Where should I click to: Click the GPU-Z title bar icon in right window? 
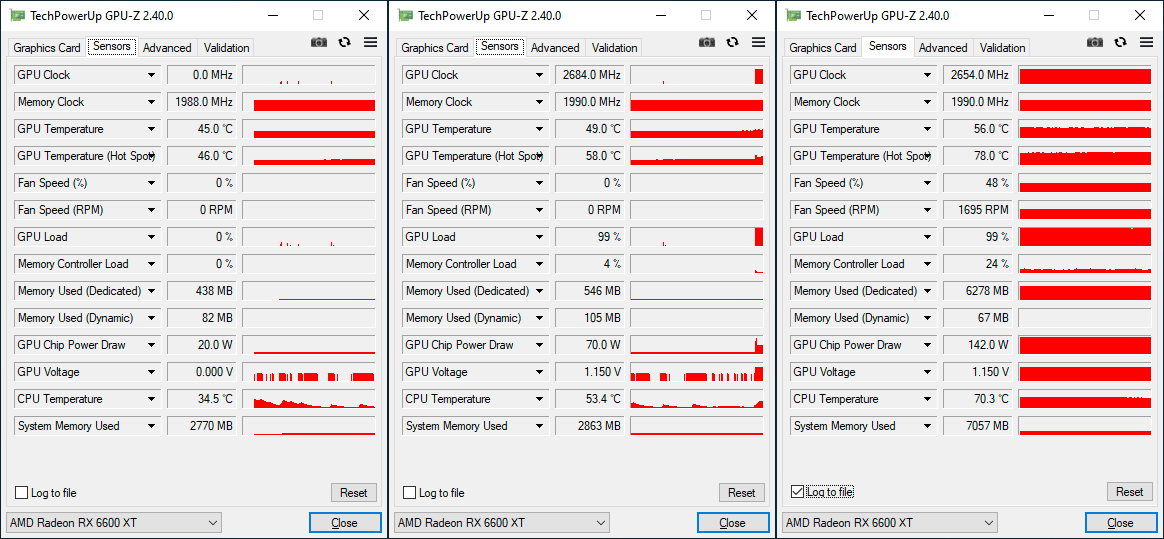coord(793,15)
